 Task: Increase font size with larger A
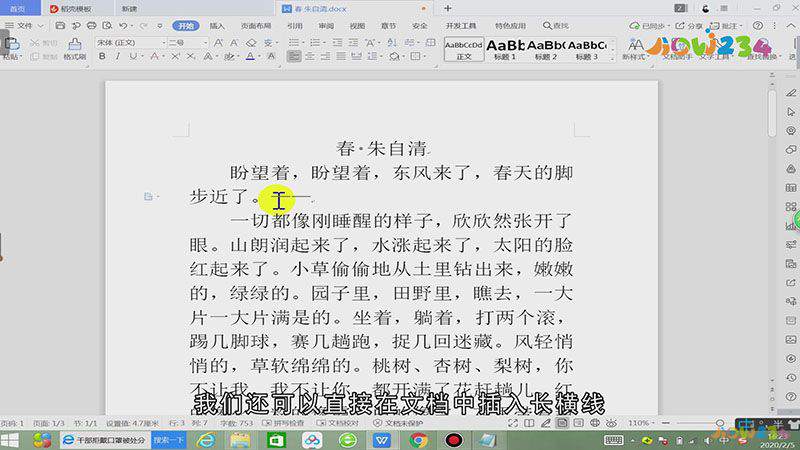pos(218,43)
